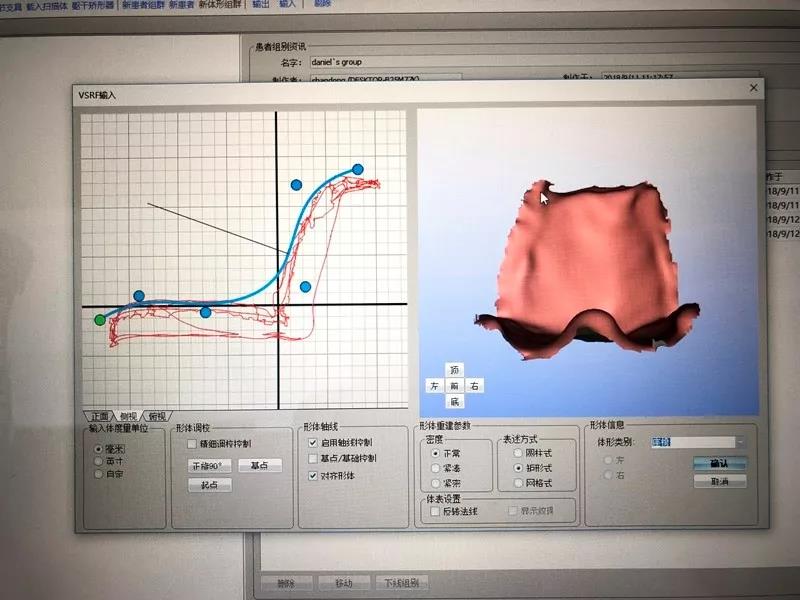Click the 顶 (top) view button
This screenshot has height=600, width=800.
pos(454,370)
